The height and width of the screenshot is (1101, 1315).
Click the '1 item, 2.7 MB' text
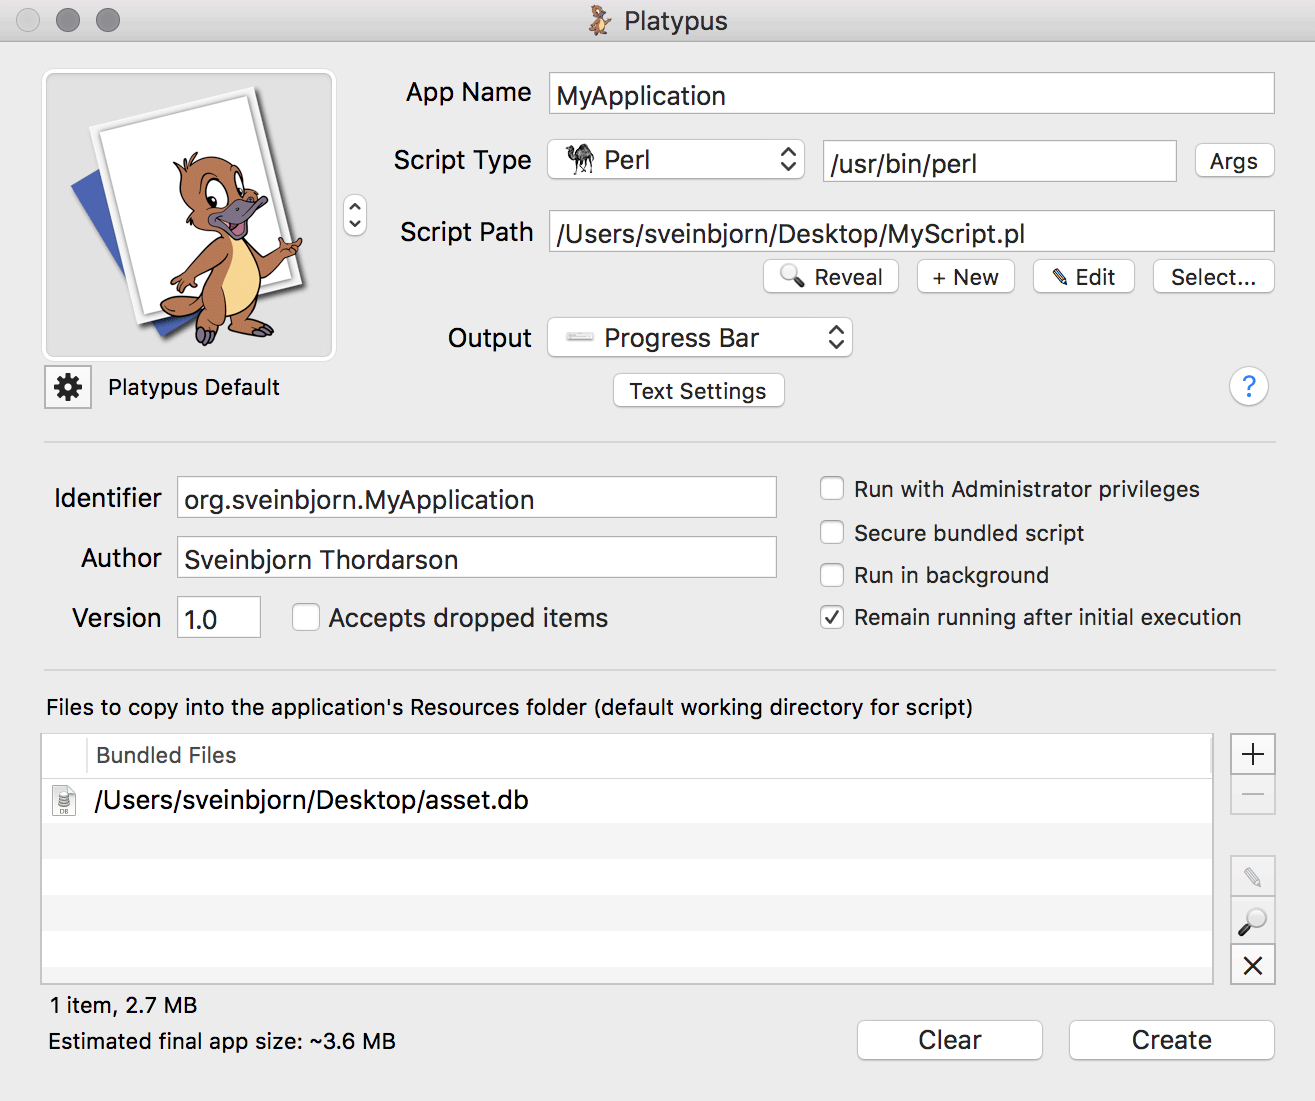coord(124,1005)
